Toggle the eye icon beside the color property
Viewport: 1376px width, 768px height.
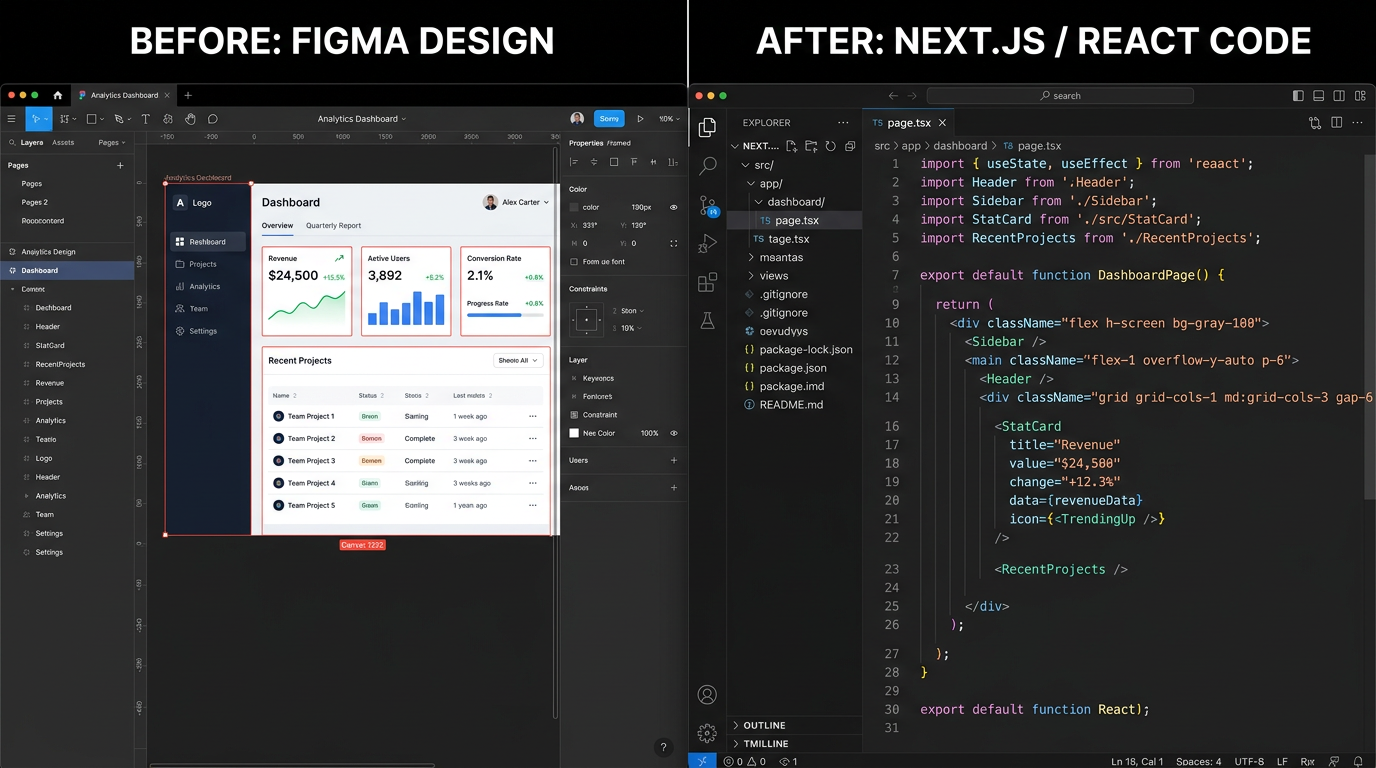674,207
